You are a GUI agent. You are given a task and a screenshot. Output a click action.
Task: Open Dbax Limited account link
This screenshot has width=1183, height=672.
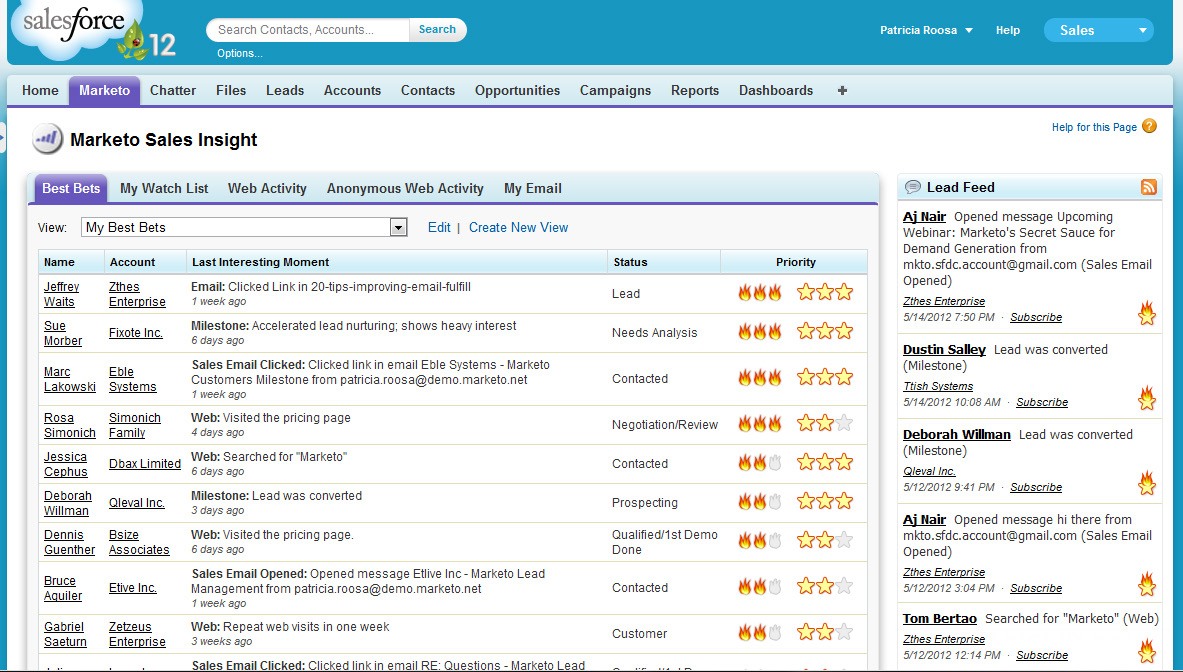coord(145,464)
